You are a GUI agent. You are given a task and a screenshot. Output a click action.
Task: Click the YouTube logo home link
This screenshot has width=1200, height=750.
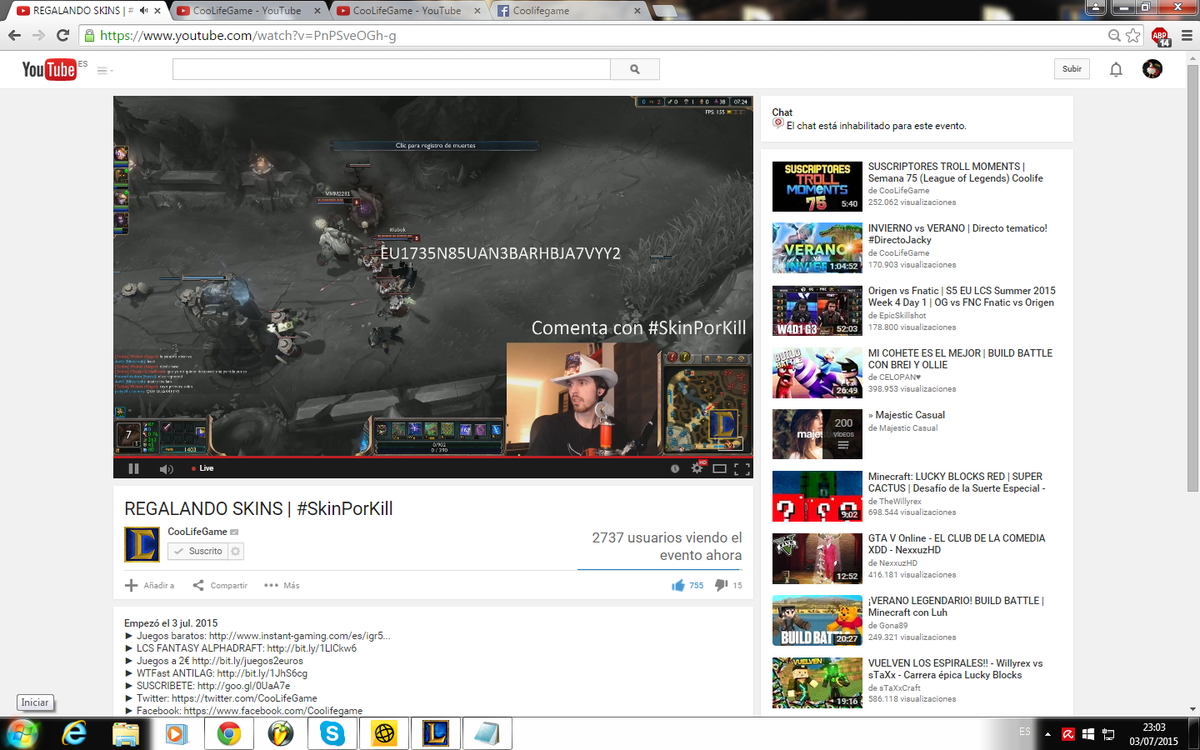pyautogui.click(x=50, y=69)
